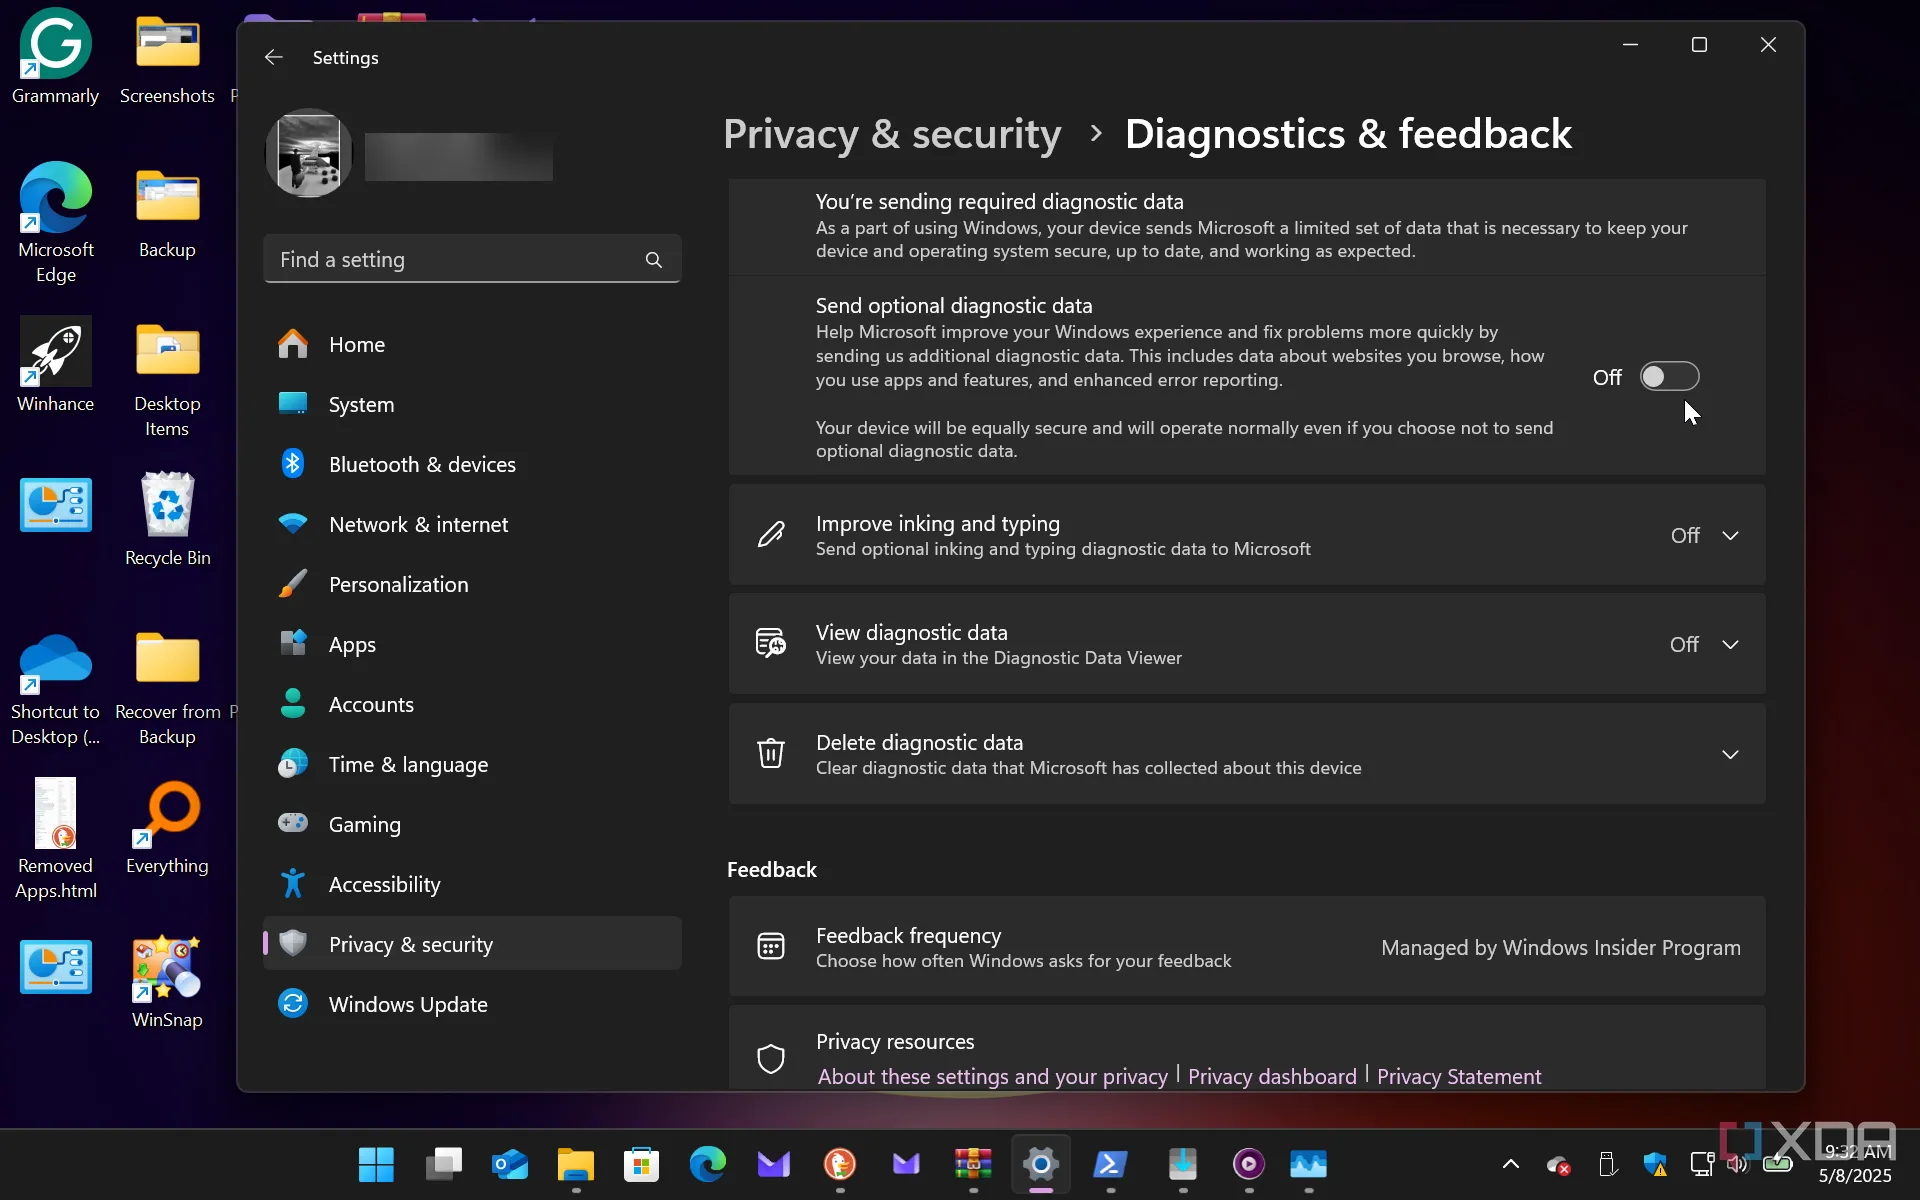
Task: Select Removed Apps.html file on desktop
Action: click(55, 840)
